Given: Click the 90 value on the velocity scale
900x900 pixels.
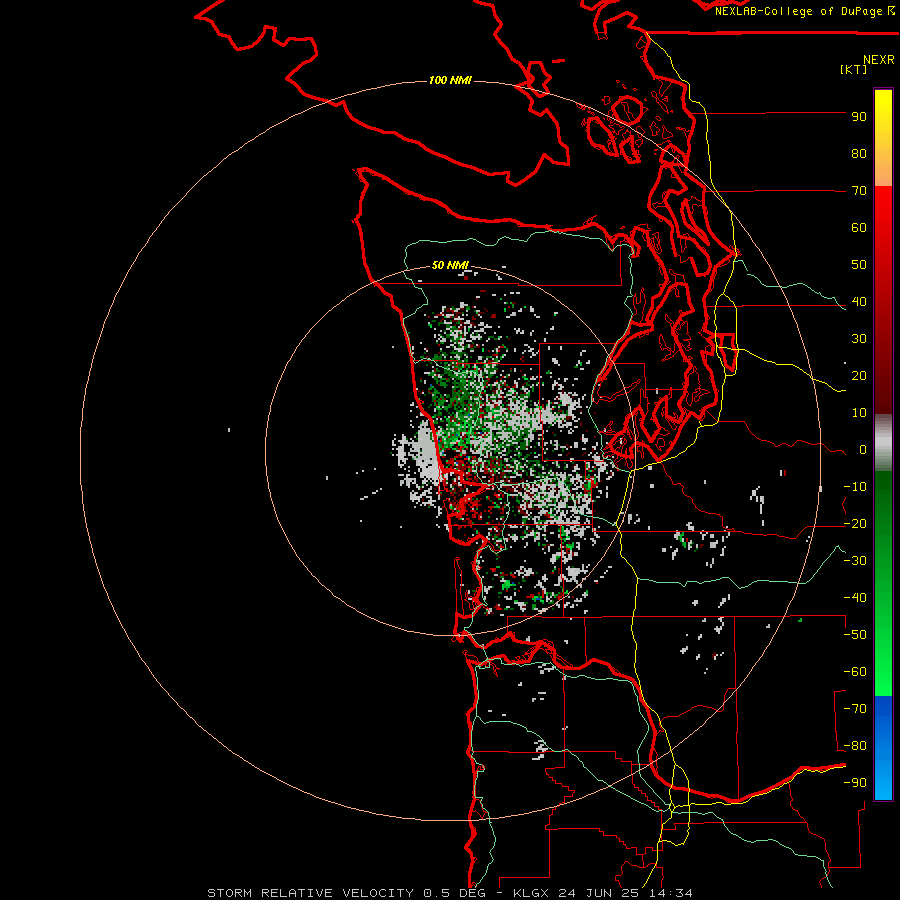Looking at the screenshot, I should point(859,117).
